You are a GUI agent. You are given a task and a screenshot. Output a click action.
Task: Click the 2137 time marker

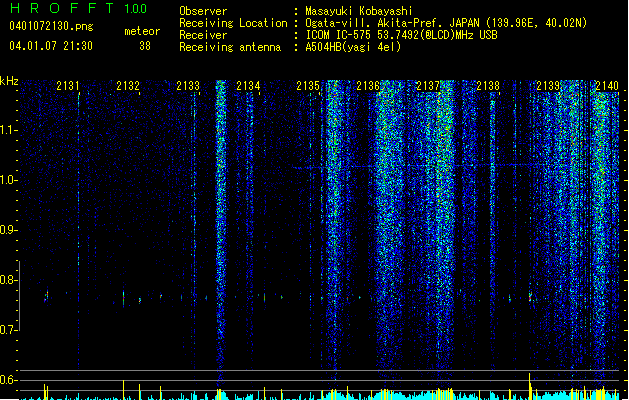[428, 86]
